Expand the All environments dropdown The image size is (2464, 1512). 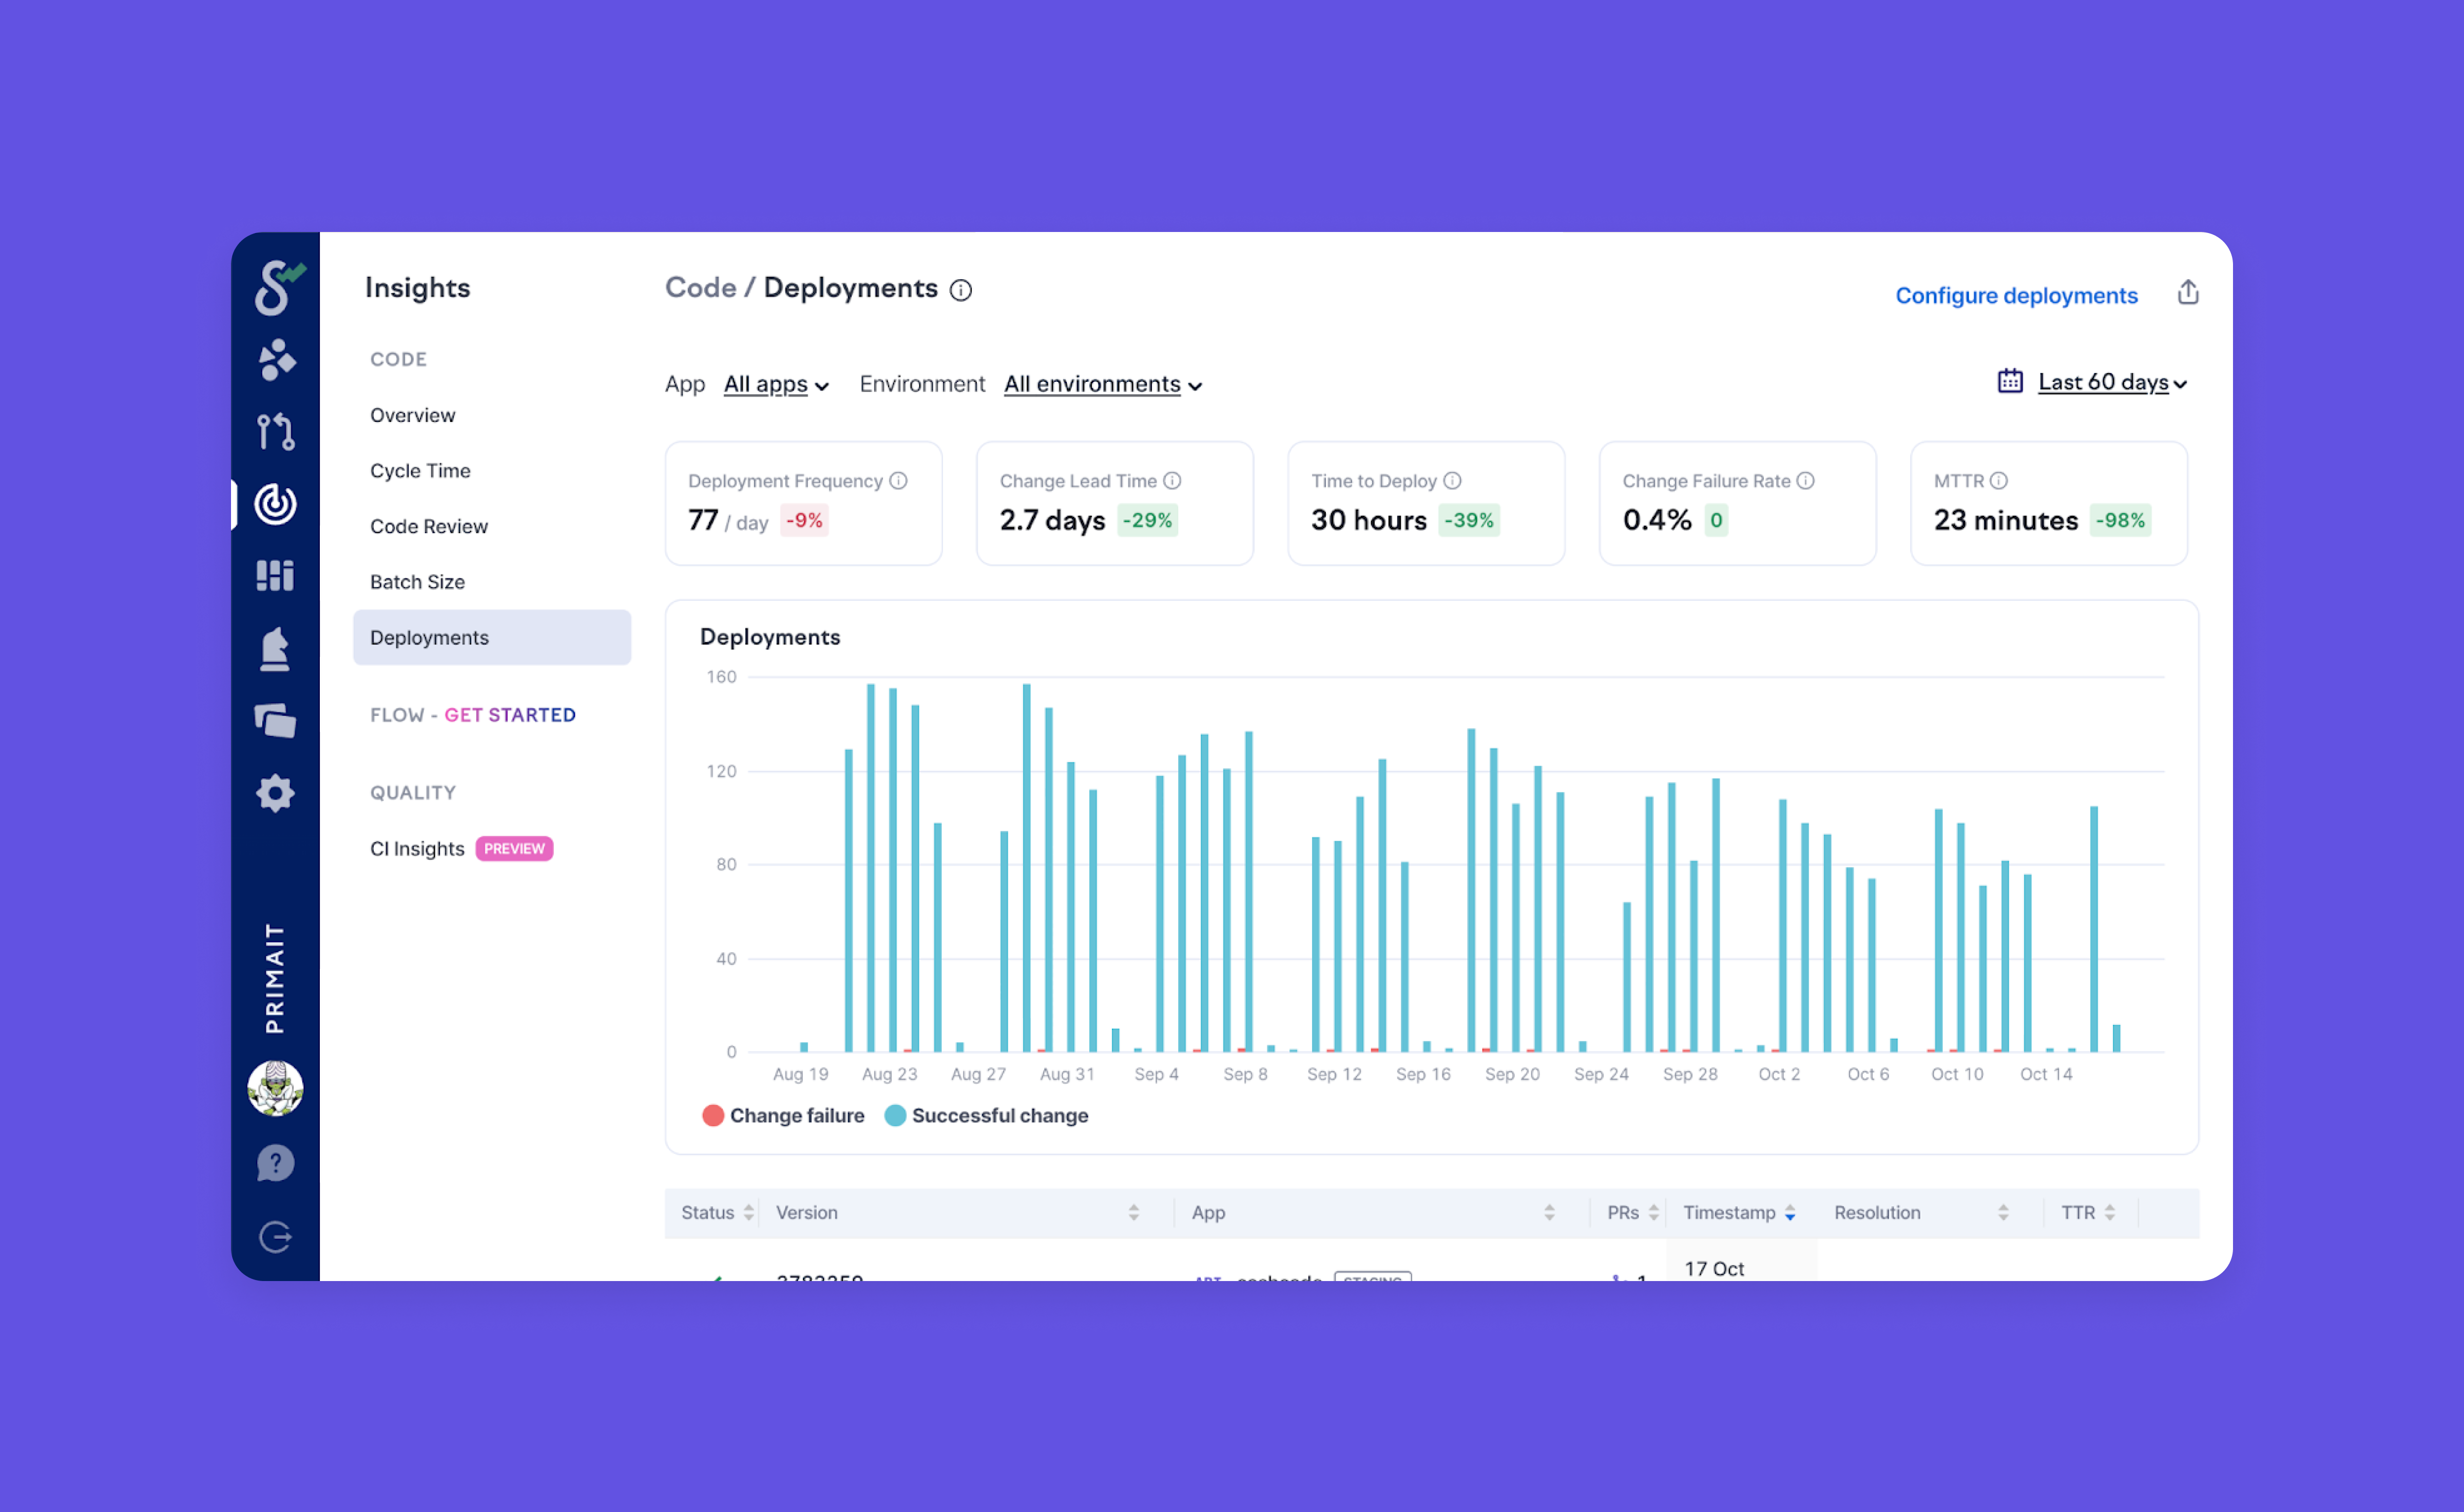[1102, 384]
